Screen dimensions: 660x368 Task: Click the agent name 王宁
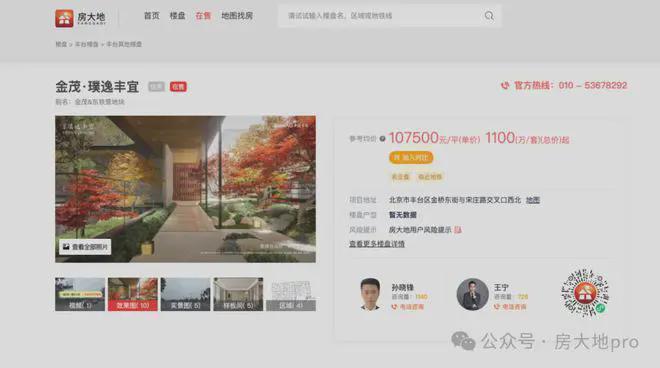click(501, 288)
